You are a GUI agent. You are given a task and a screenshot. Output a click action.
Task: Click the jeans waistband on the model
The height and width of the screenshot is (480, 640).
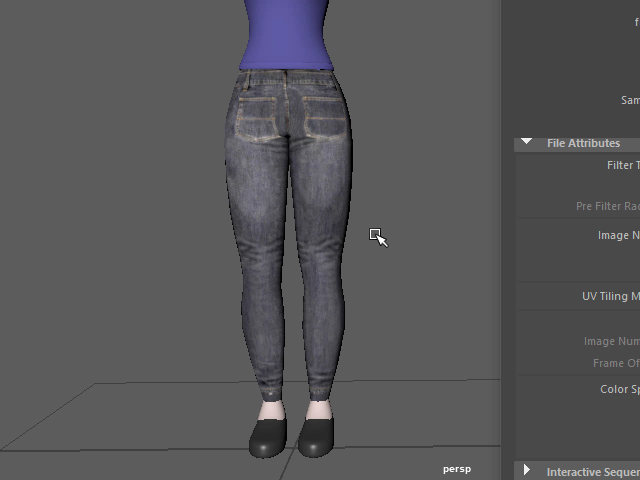tap(288, 76)
